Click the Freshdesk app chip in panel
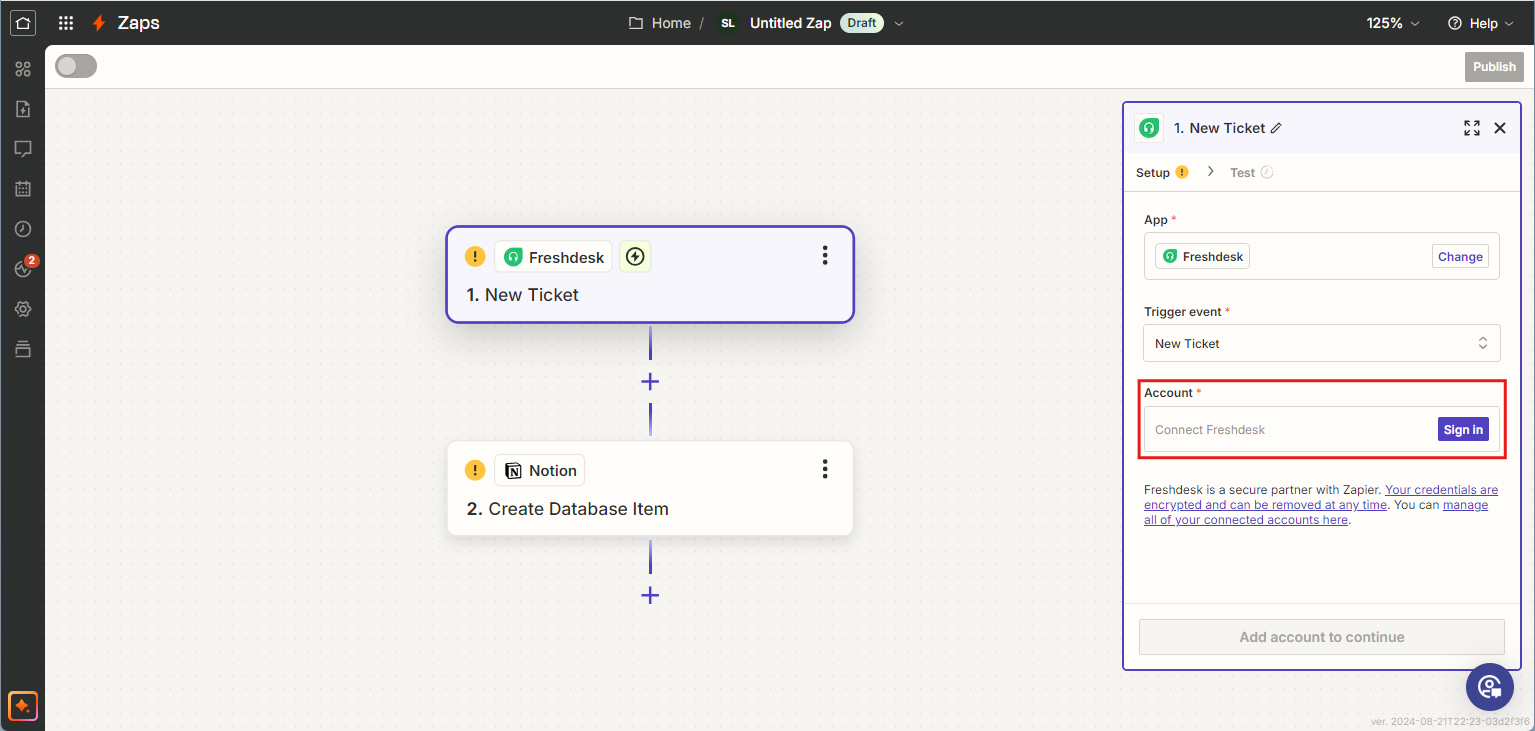The image size is (1535, 731). click(1202, 256)
